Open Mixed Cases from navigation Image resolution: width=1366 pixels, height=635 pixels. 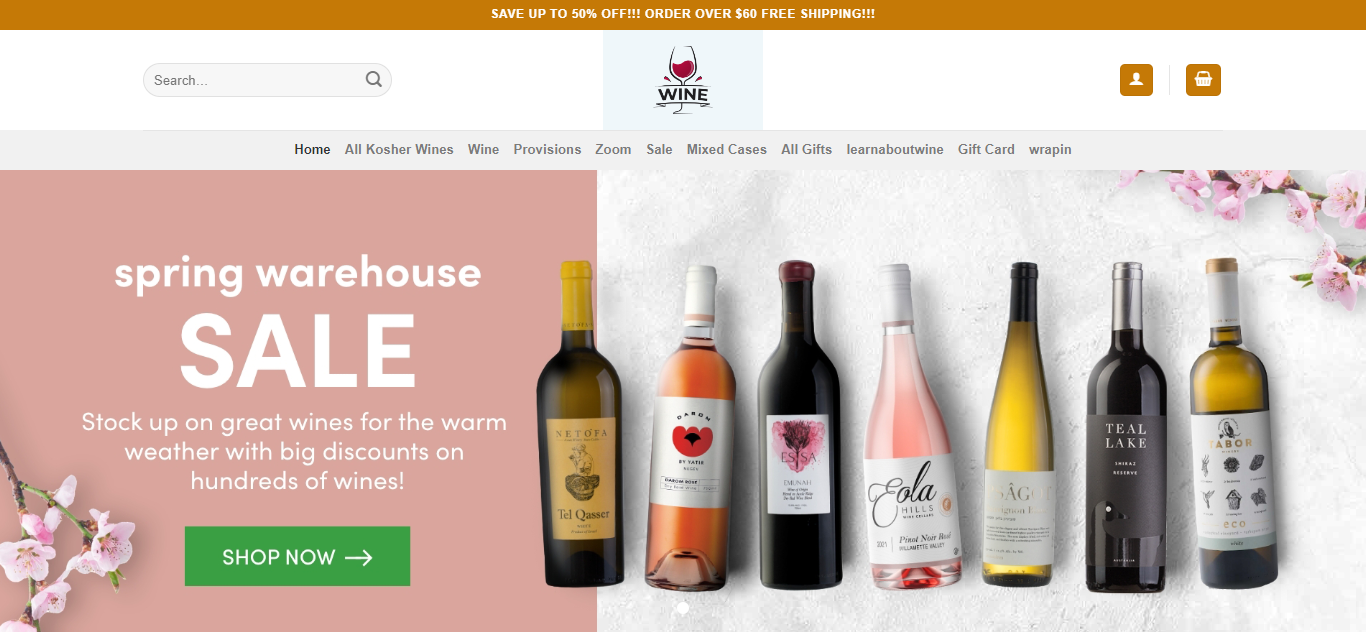pyautogui.click(x=727, y=149)
